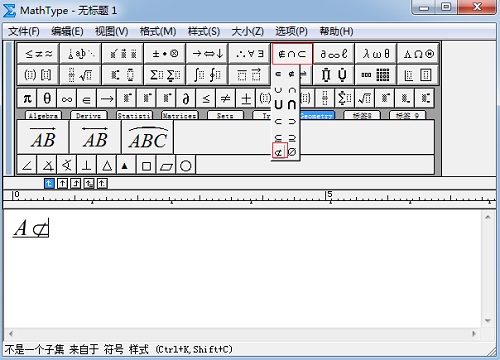Insert the filled black triangle symbol
500x360 pixels.
[x=125, y=165]
